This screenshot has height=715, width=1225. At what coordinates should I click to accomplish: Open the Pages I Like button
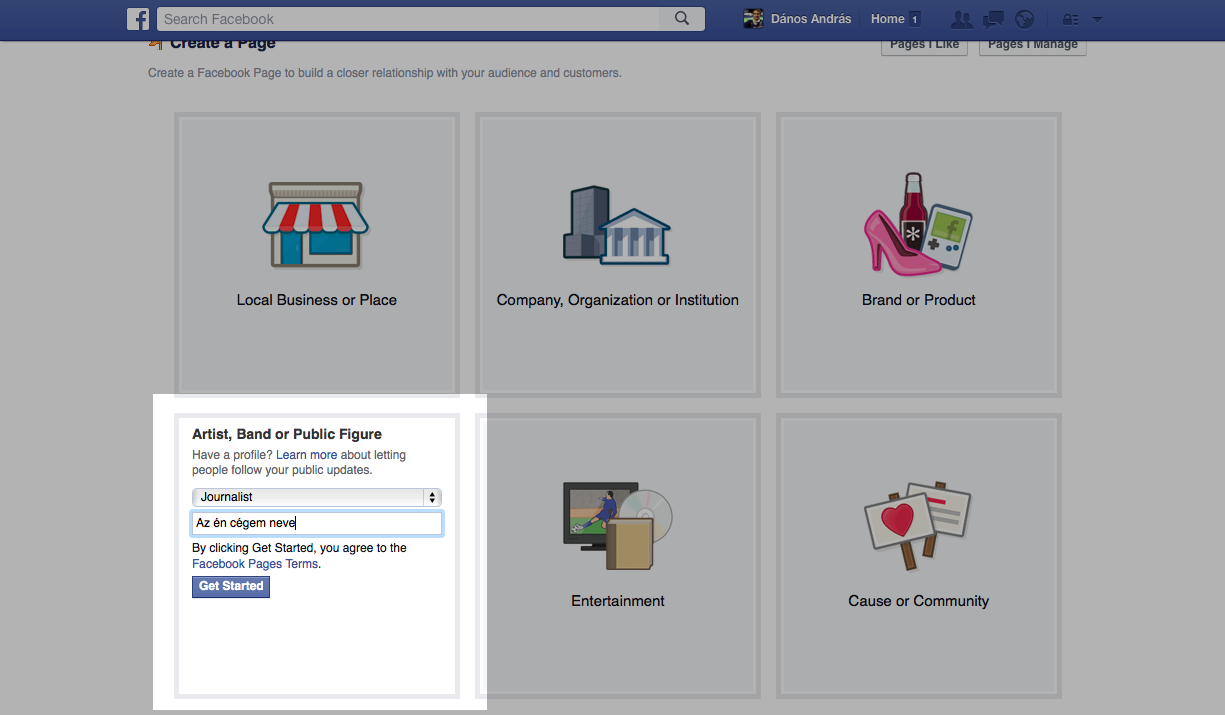coord(924,46)
